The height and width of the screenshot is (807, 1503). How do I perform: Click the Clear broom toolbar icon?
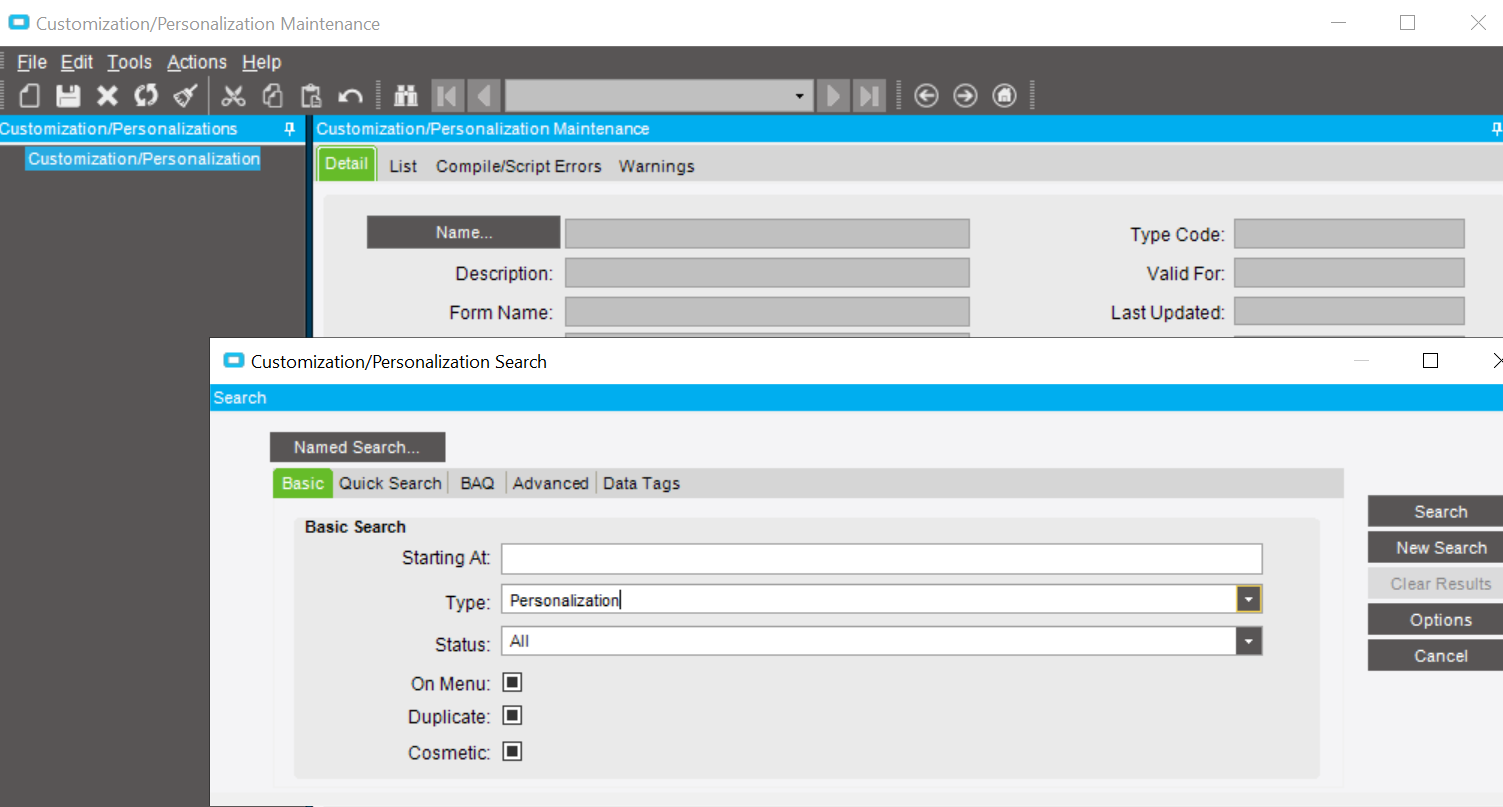(185, 96)
